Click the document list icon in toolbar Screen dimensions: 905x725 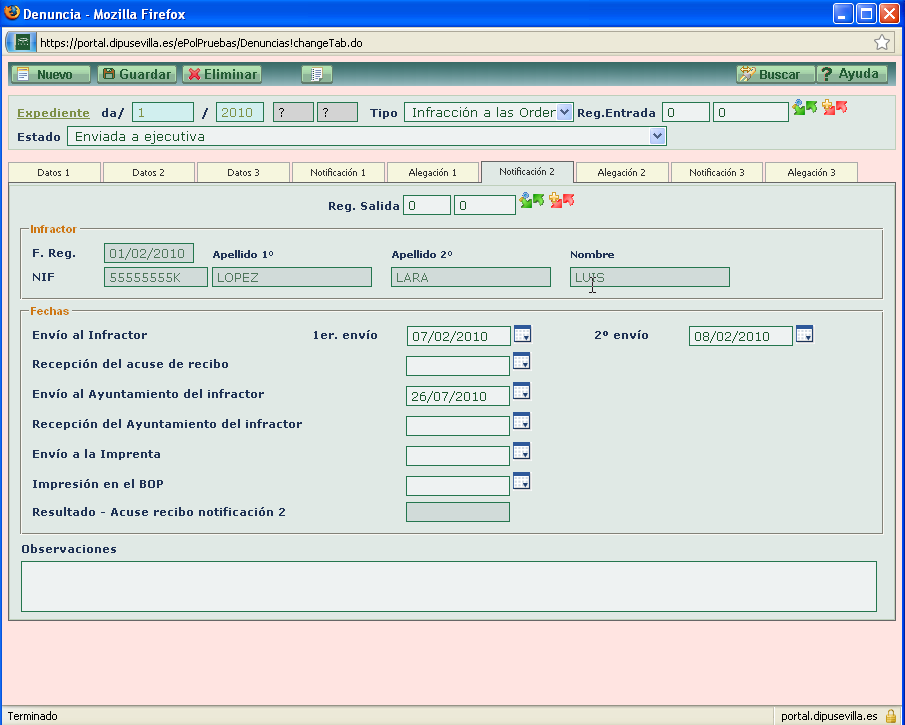[316, 75]
